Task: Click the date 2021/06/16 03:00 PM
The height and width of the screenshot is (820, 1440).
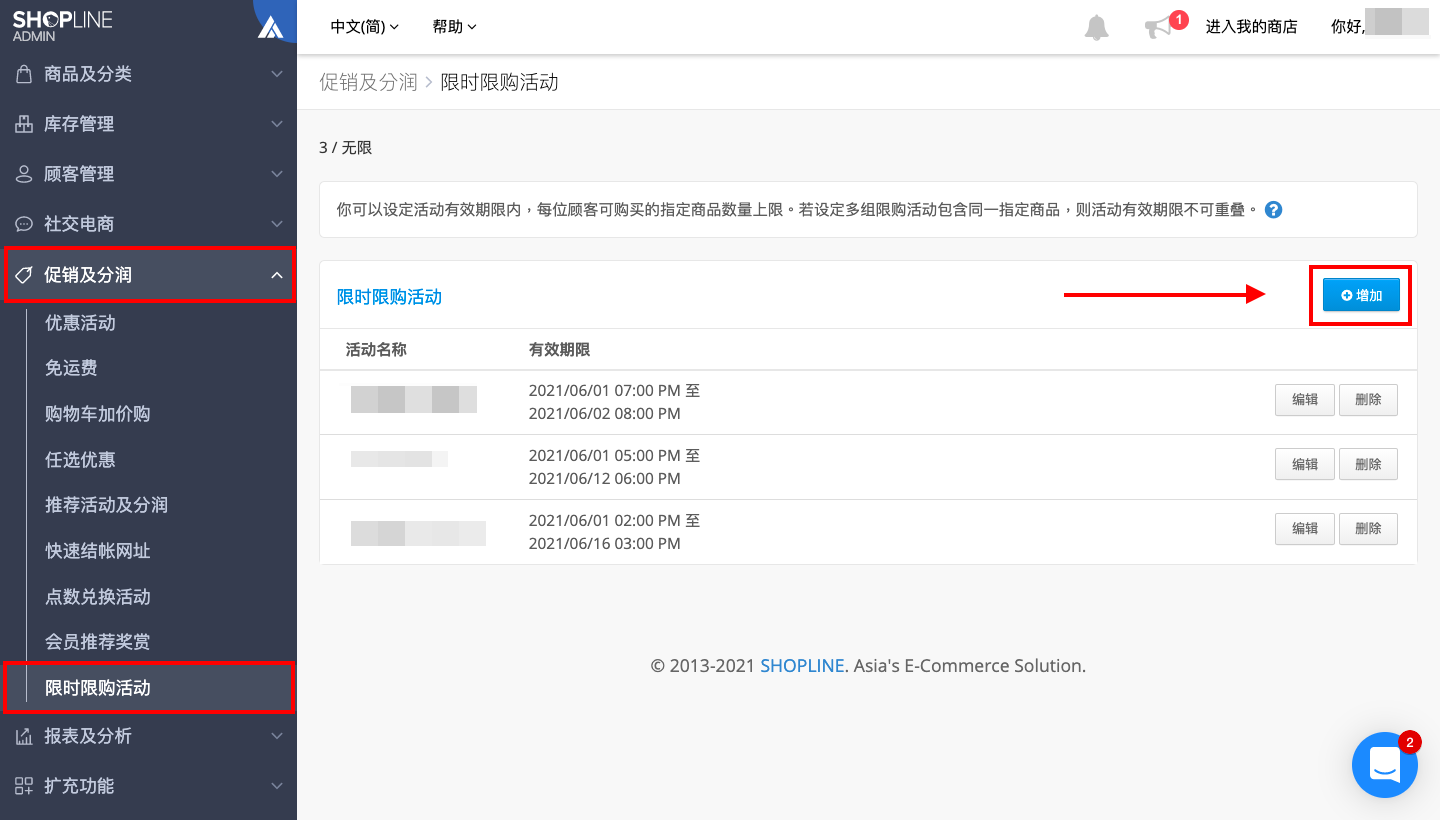Action: [604, 543]
